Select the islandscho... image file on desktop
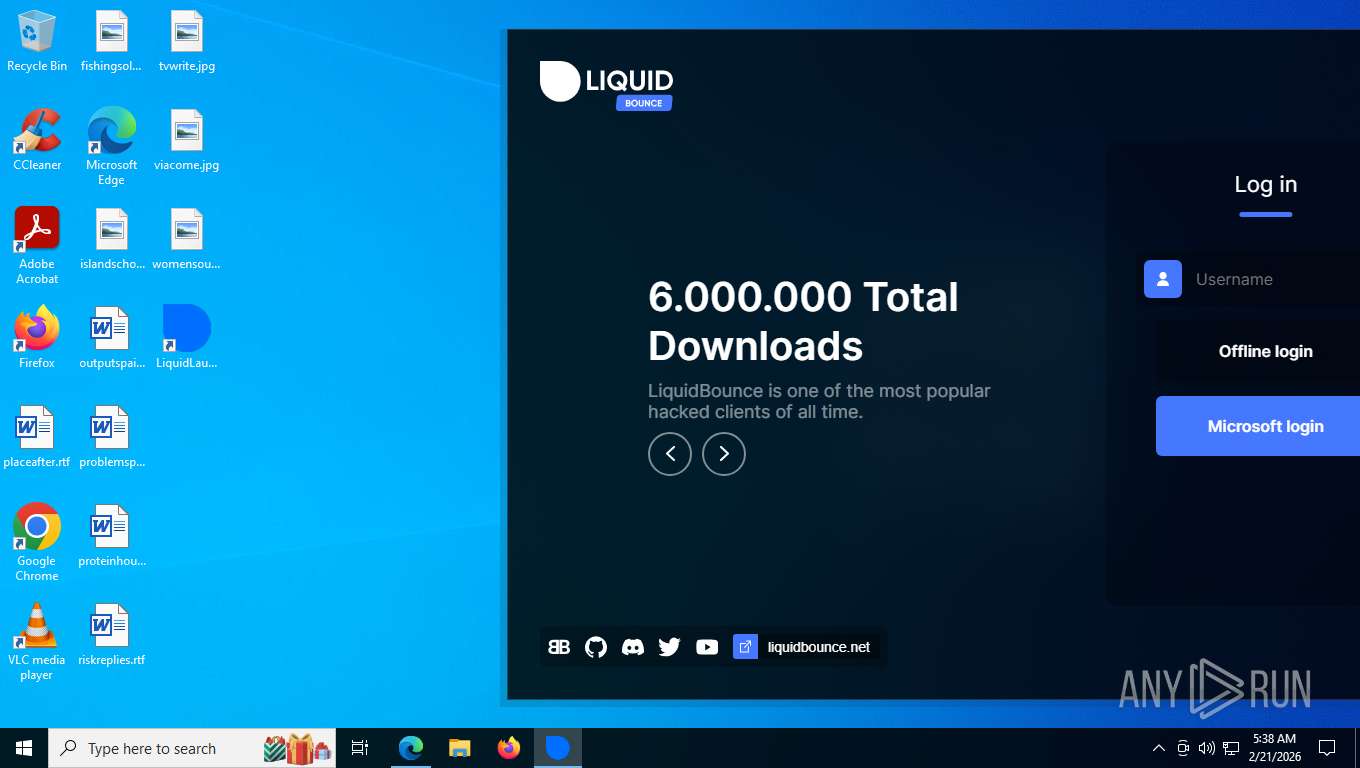Viewport: 1360px width, 768px height. [111, 239]
